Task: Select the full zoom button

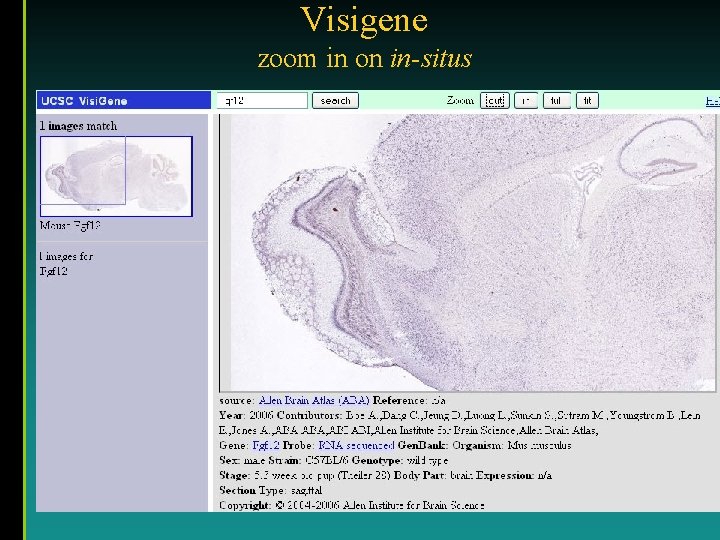Action: [557, 101]
